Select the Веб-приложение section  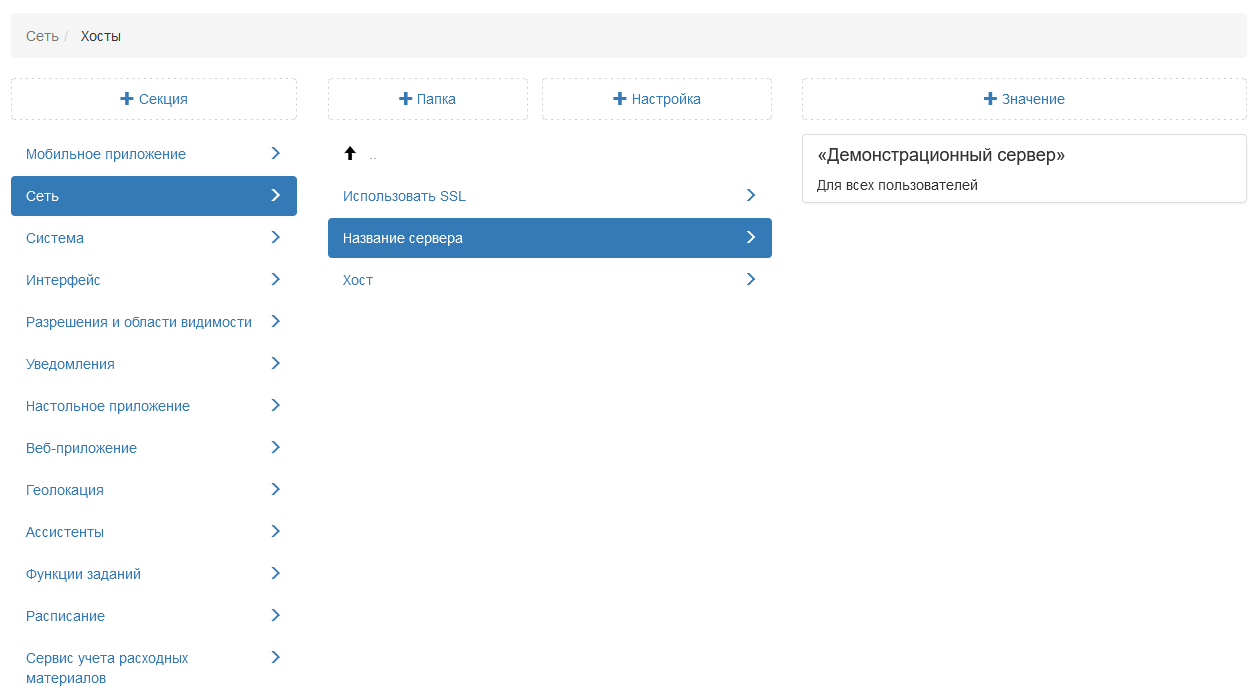82,448
